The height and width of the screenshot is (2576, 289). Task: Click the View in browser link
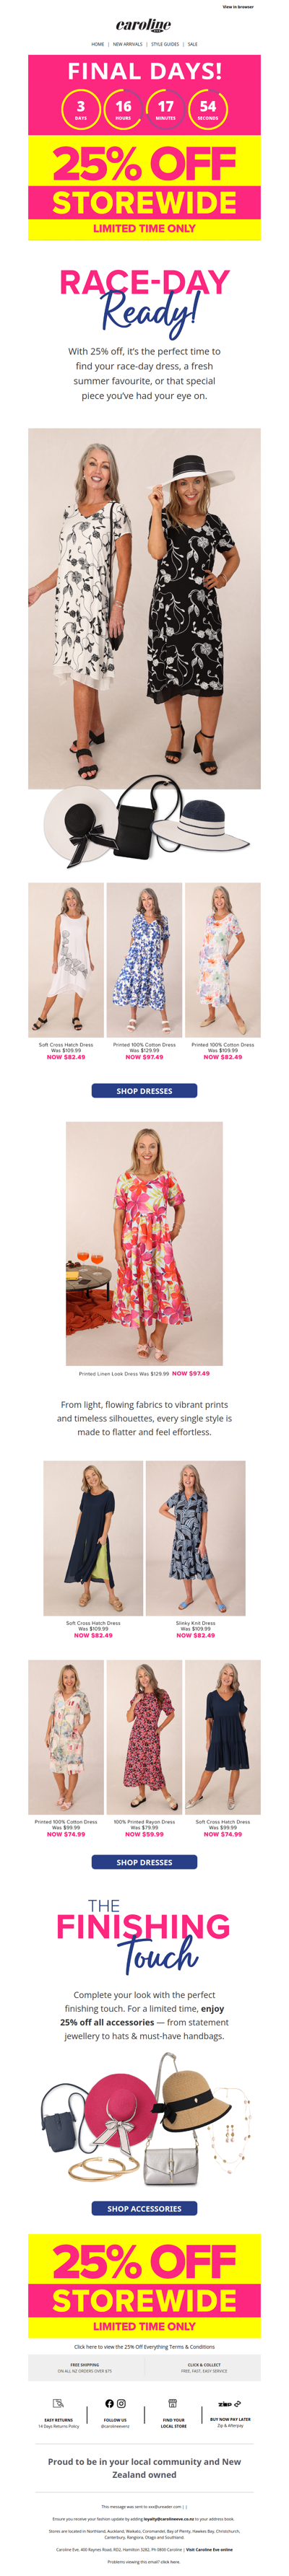[238, 7]
